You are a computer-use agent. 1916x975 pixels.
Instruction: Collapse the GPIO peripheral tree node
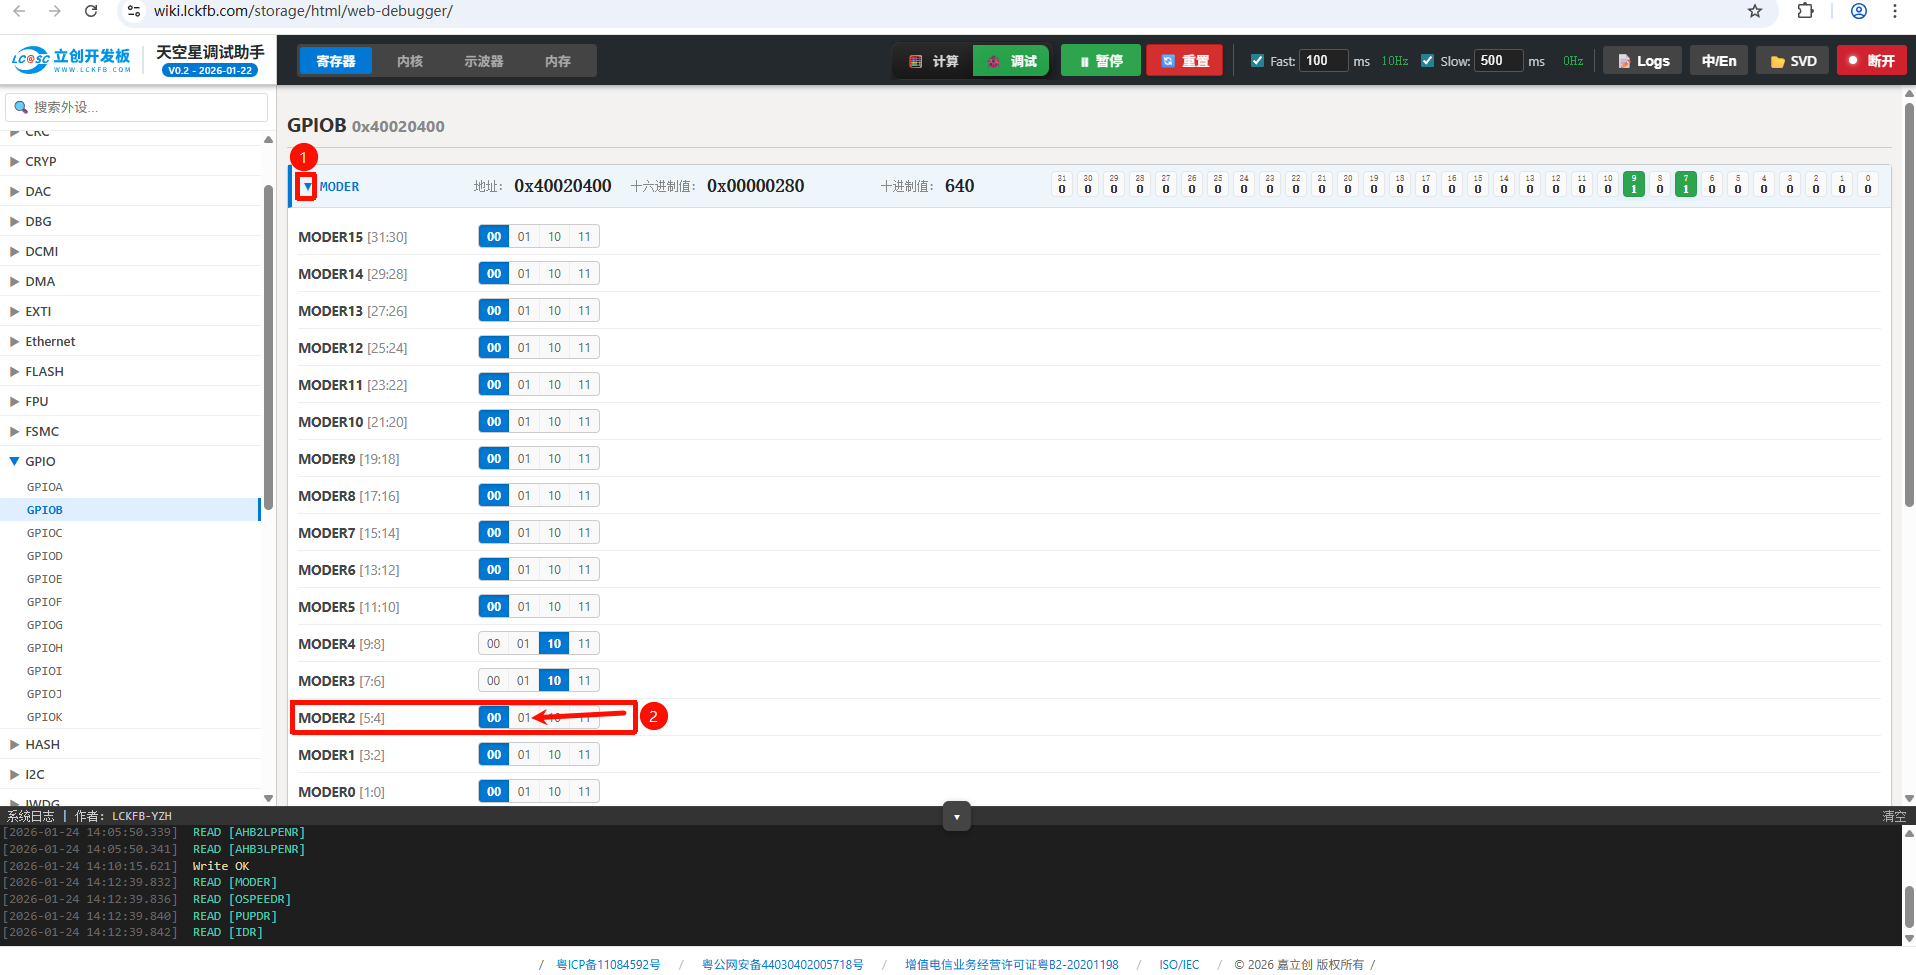pos(15,461)
